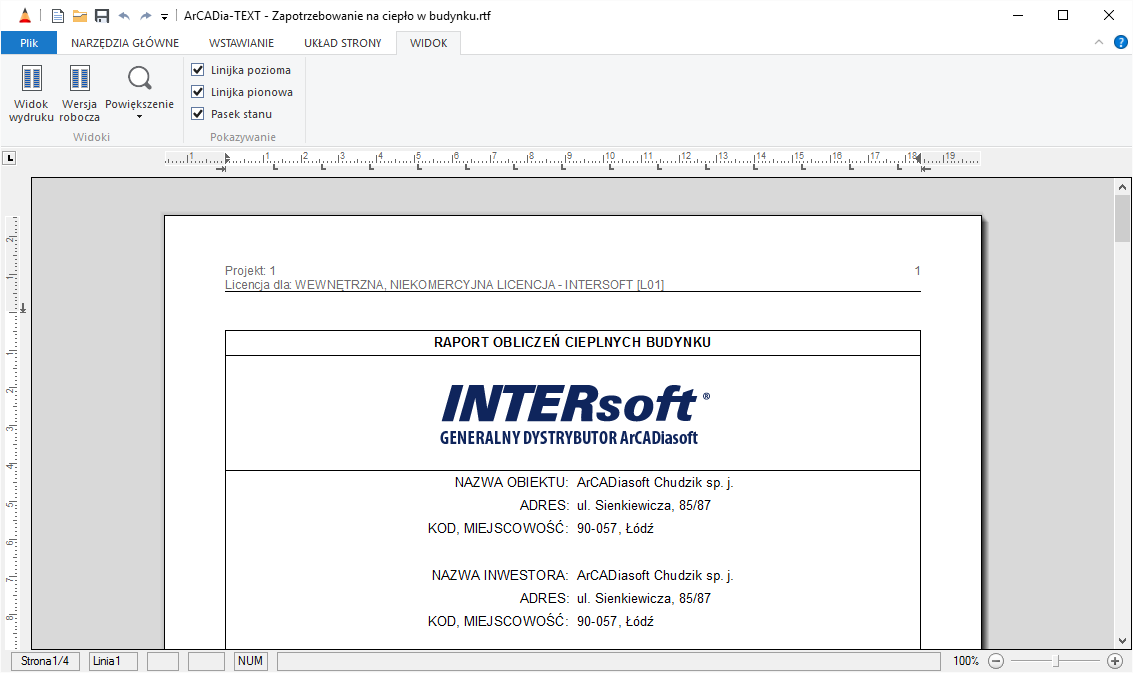
Task: Save document with the floppy disk icon
Action: [102, 16]
